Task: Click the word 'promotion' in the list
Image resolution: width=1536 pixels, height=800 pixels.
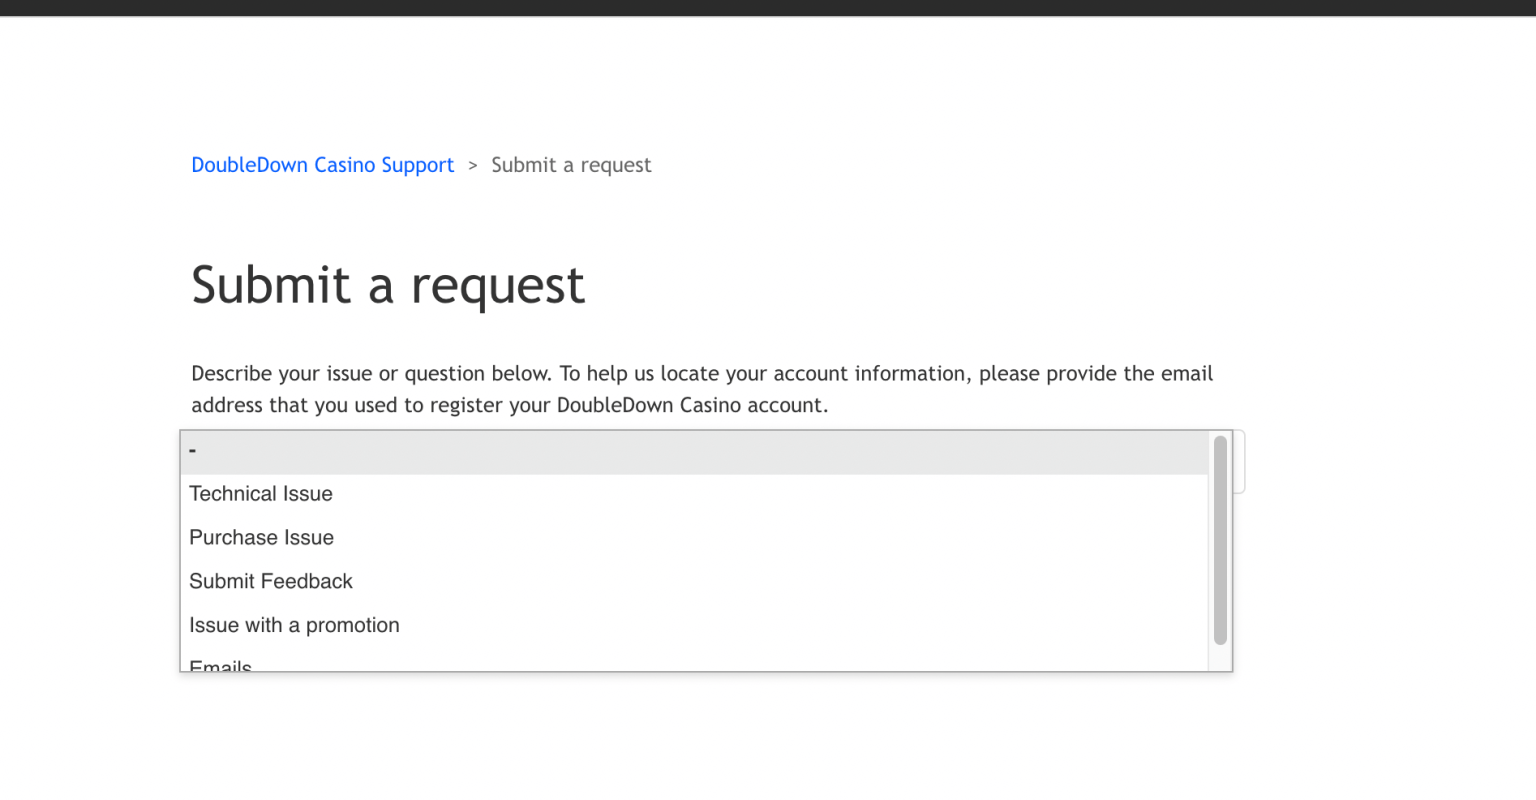Action: (x=352, y=626)
